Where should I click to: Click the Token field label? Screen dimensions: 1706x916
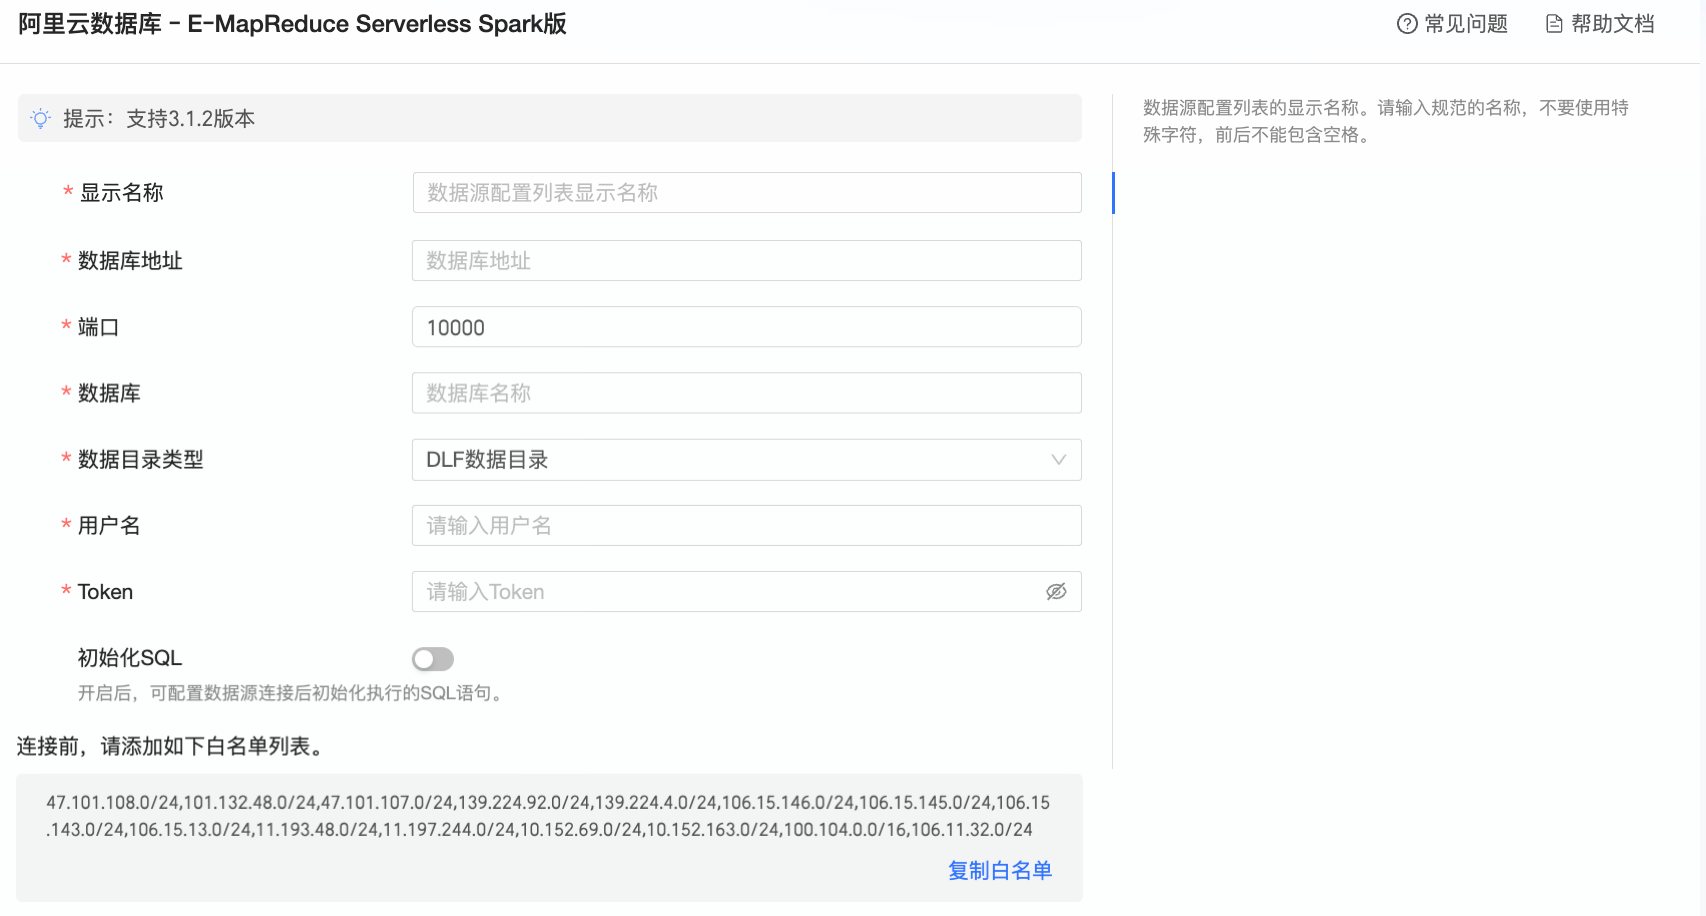pyautogui.click(x=105, y=592)
